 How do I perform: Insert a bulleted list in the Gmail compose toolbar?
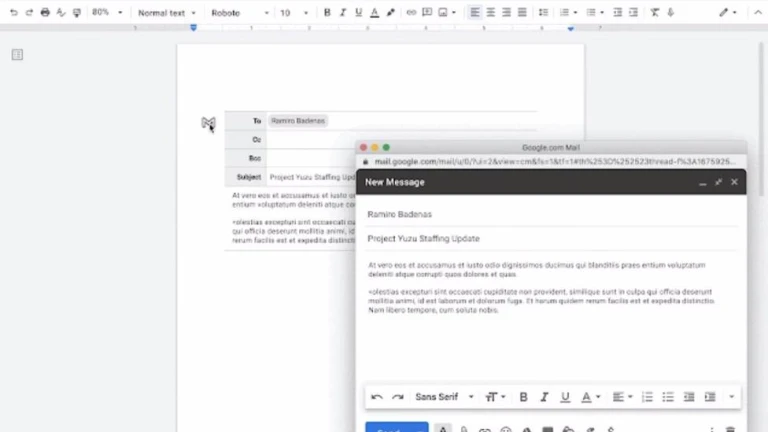click(x=668, y=397)
